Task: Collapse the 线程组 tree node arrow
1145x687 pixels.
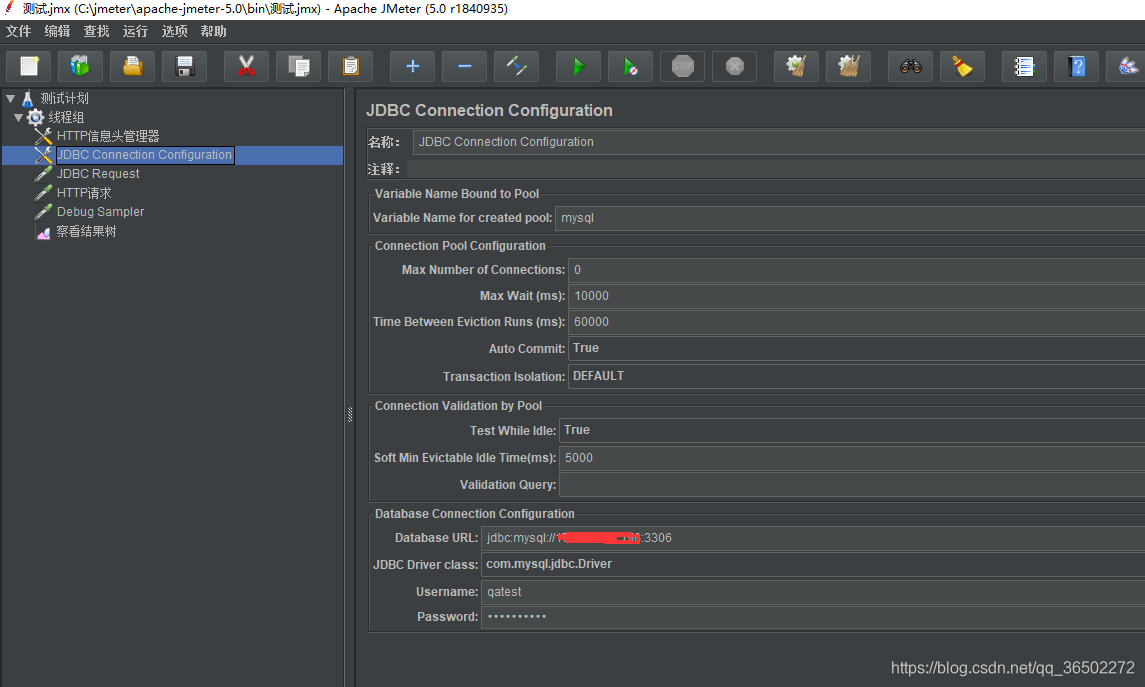Action: click(18, 117)
